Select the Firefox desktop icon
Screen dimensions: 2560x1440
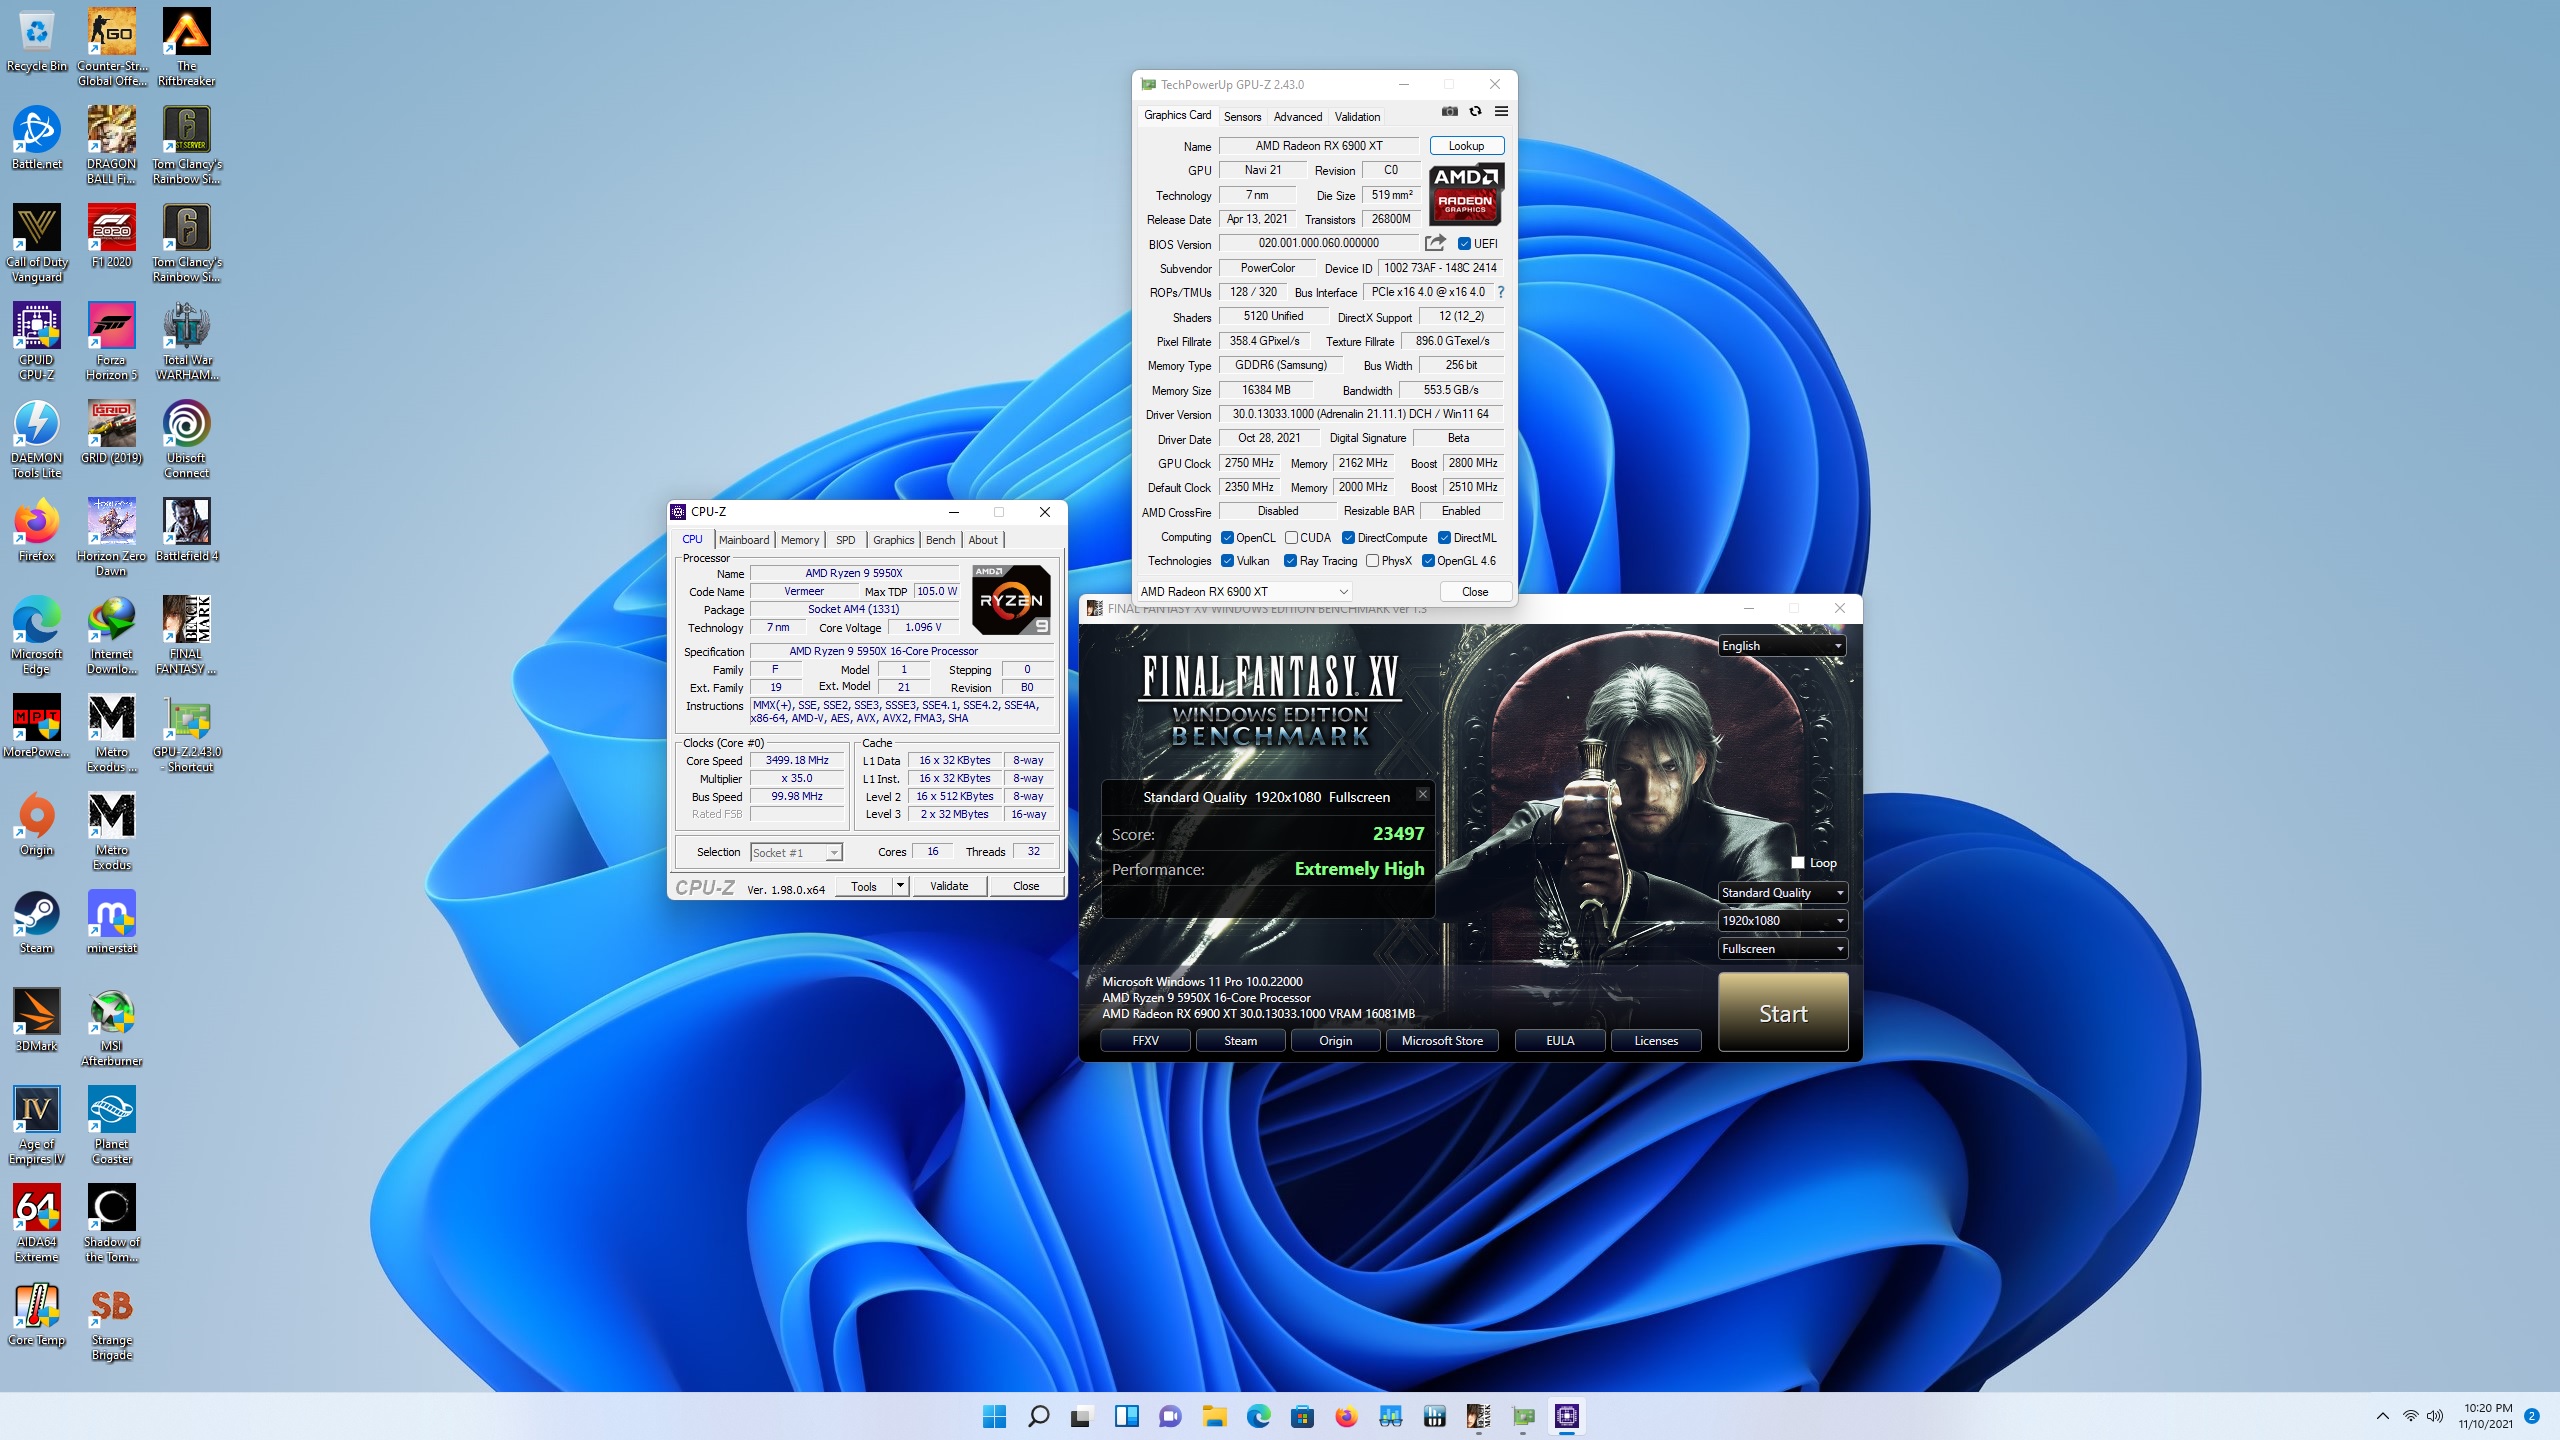37,530
